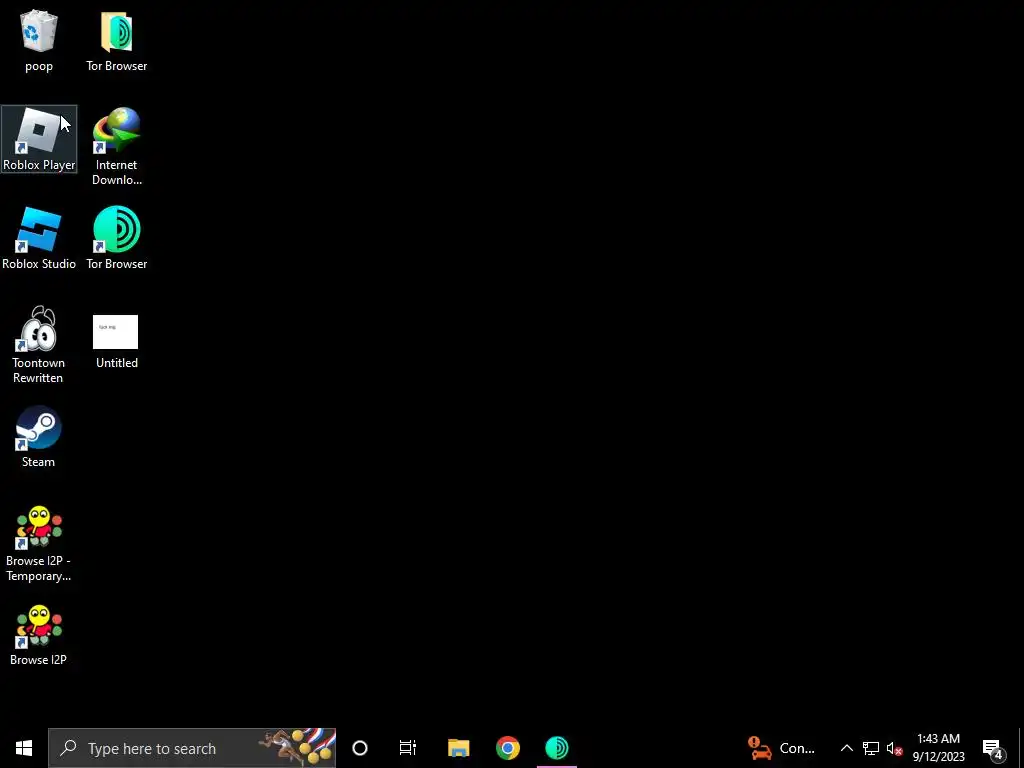This screenshot has height=768, width=1024.
Task: Select the Recycle Bin named poop
Action: tap(39, 41)
